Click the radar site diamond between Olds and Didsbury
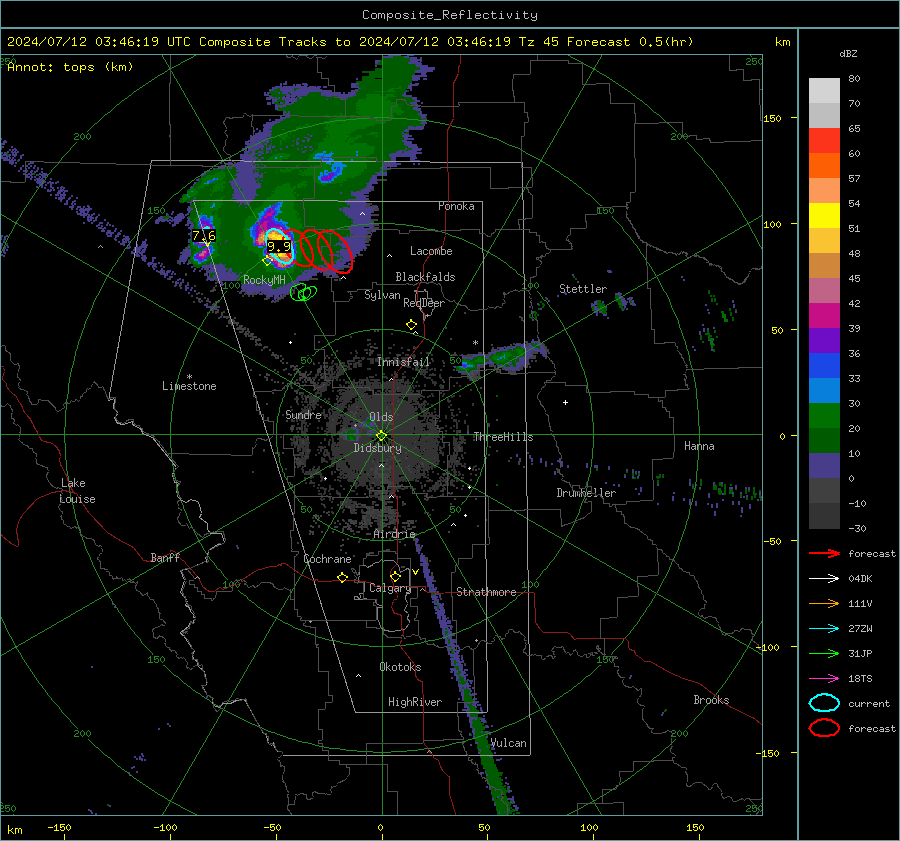Viewport: 900px width, 841px height. [382, 435]
